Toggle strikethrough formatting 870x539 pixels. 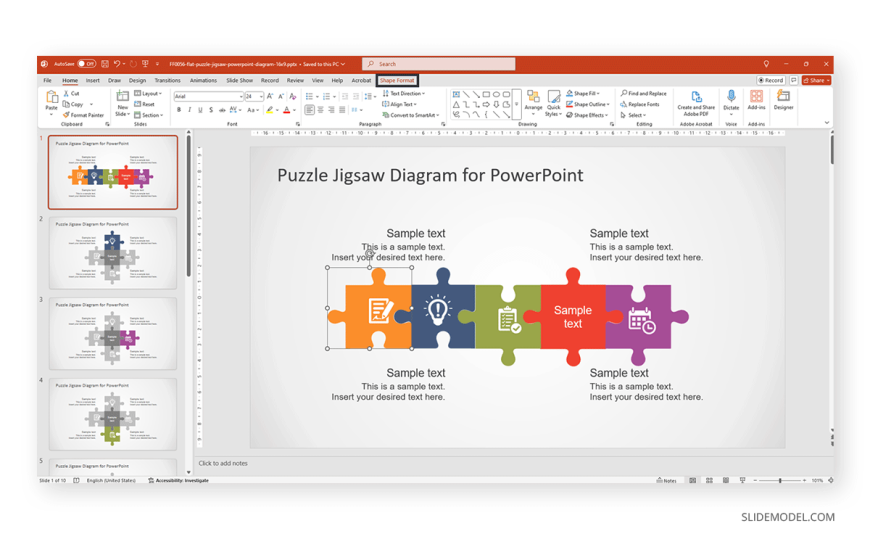(x=222, y=110)
